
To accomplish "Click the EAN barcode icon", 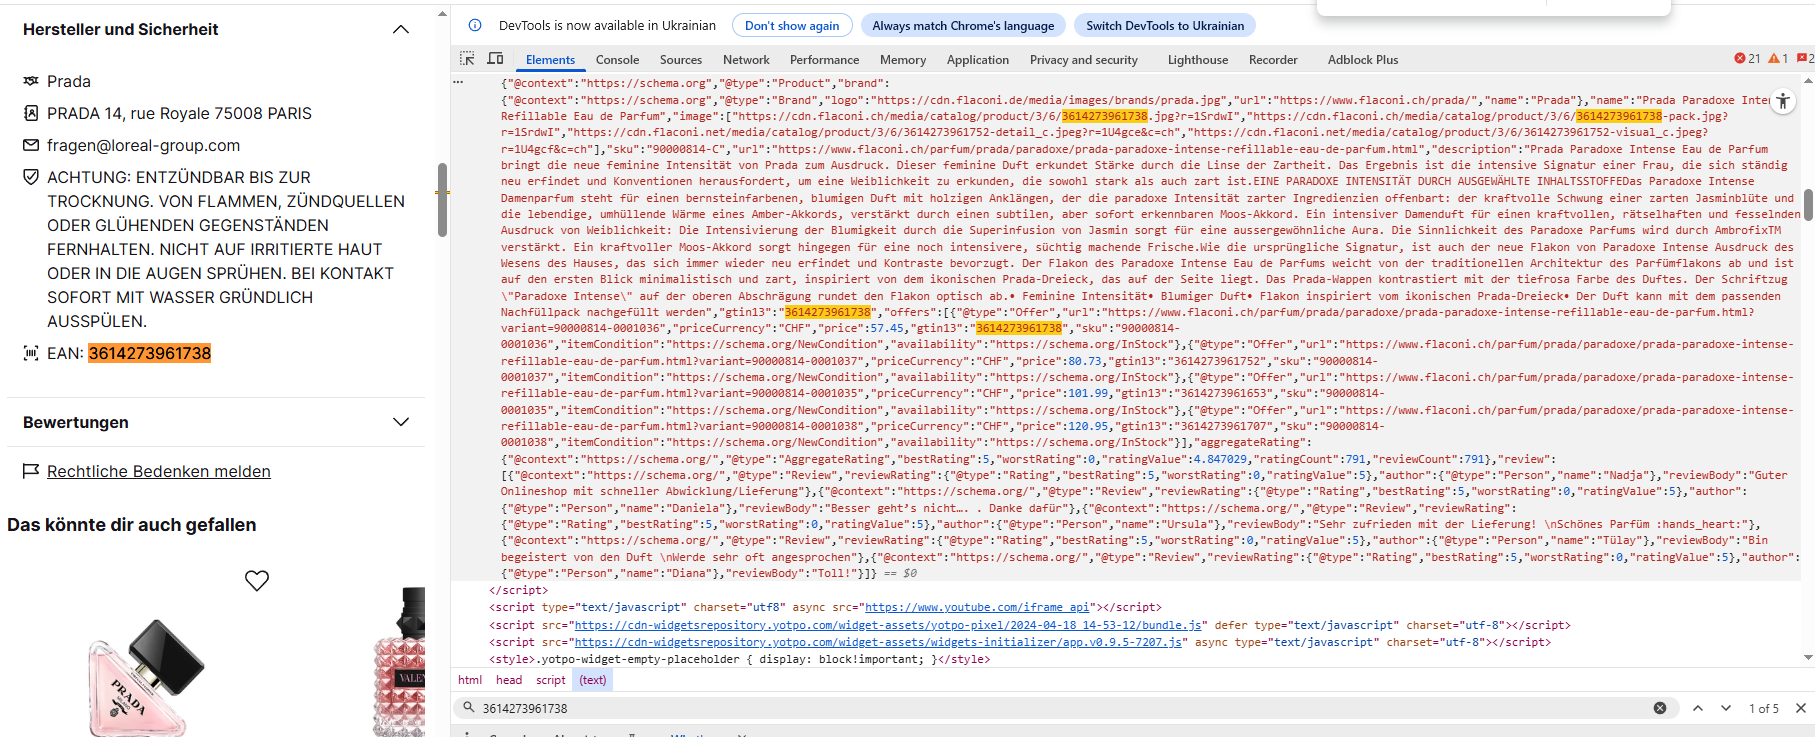I will pos(31,353).
